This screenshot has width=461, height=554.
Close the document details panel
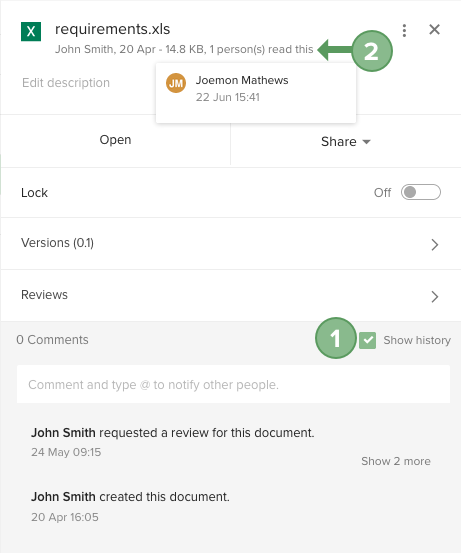point(434,30)
